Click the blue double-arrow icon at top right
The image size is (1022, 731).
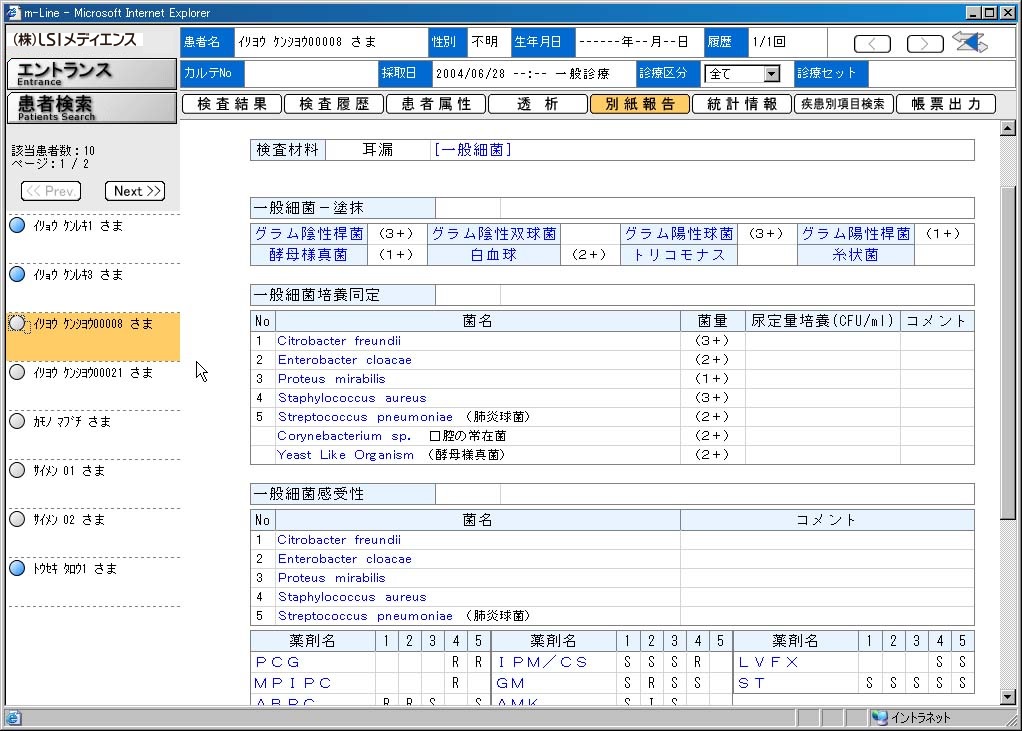click(970, 42)
